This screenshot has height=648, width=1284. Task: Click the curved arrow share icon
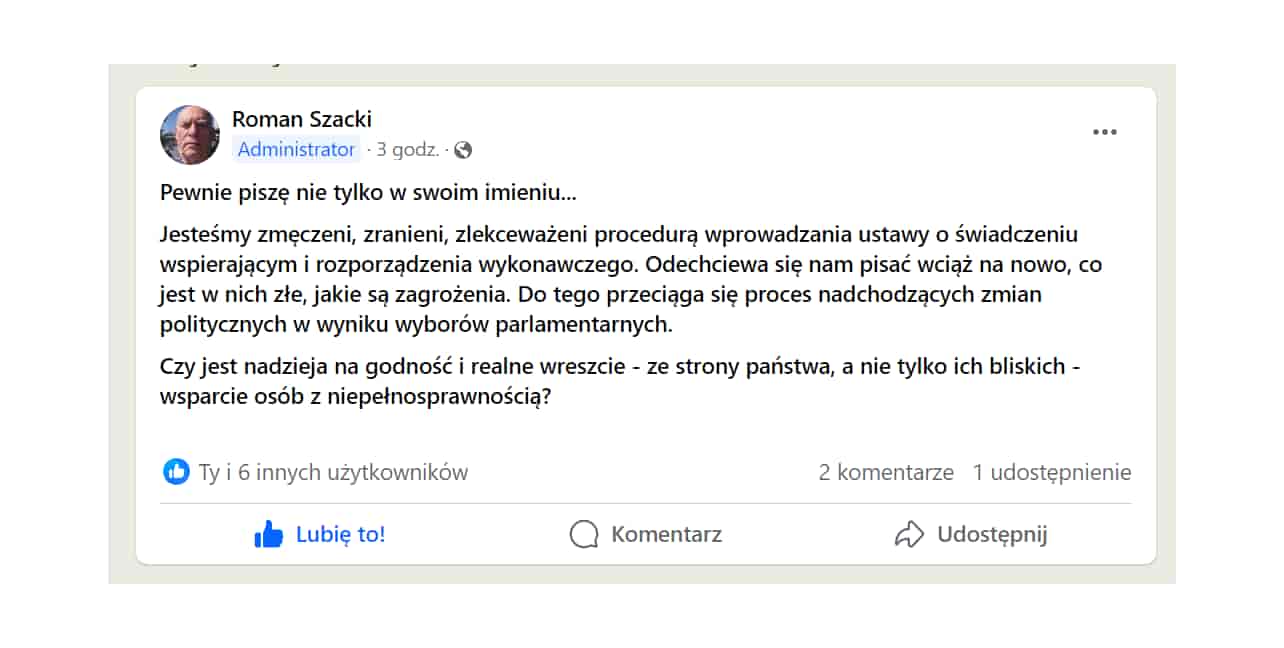click(x=908, y=535)
